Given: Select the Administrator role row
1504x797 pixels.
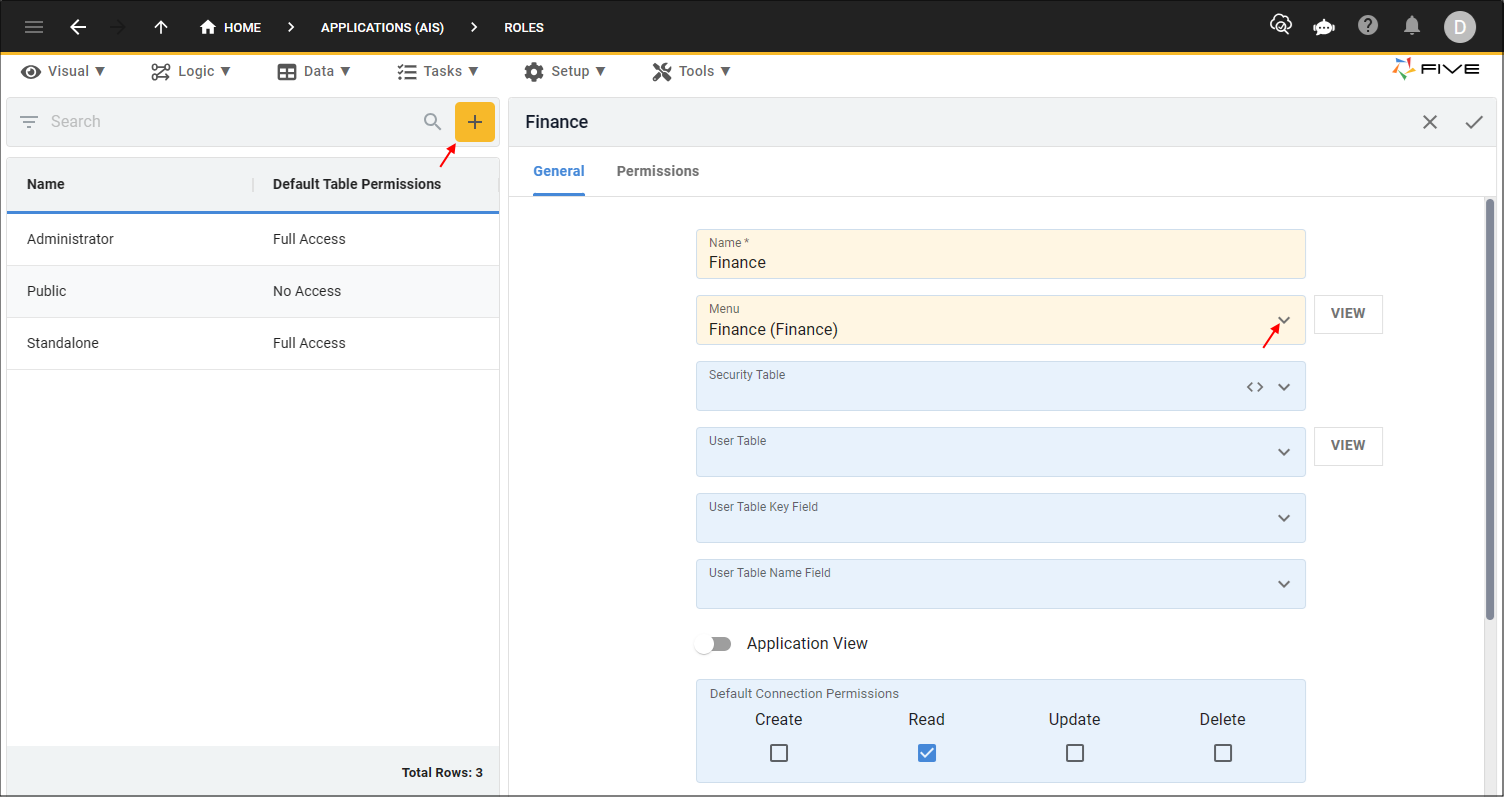Looking at the screenshot, I should 253,239.
